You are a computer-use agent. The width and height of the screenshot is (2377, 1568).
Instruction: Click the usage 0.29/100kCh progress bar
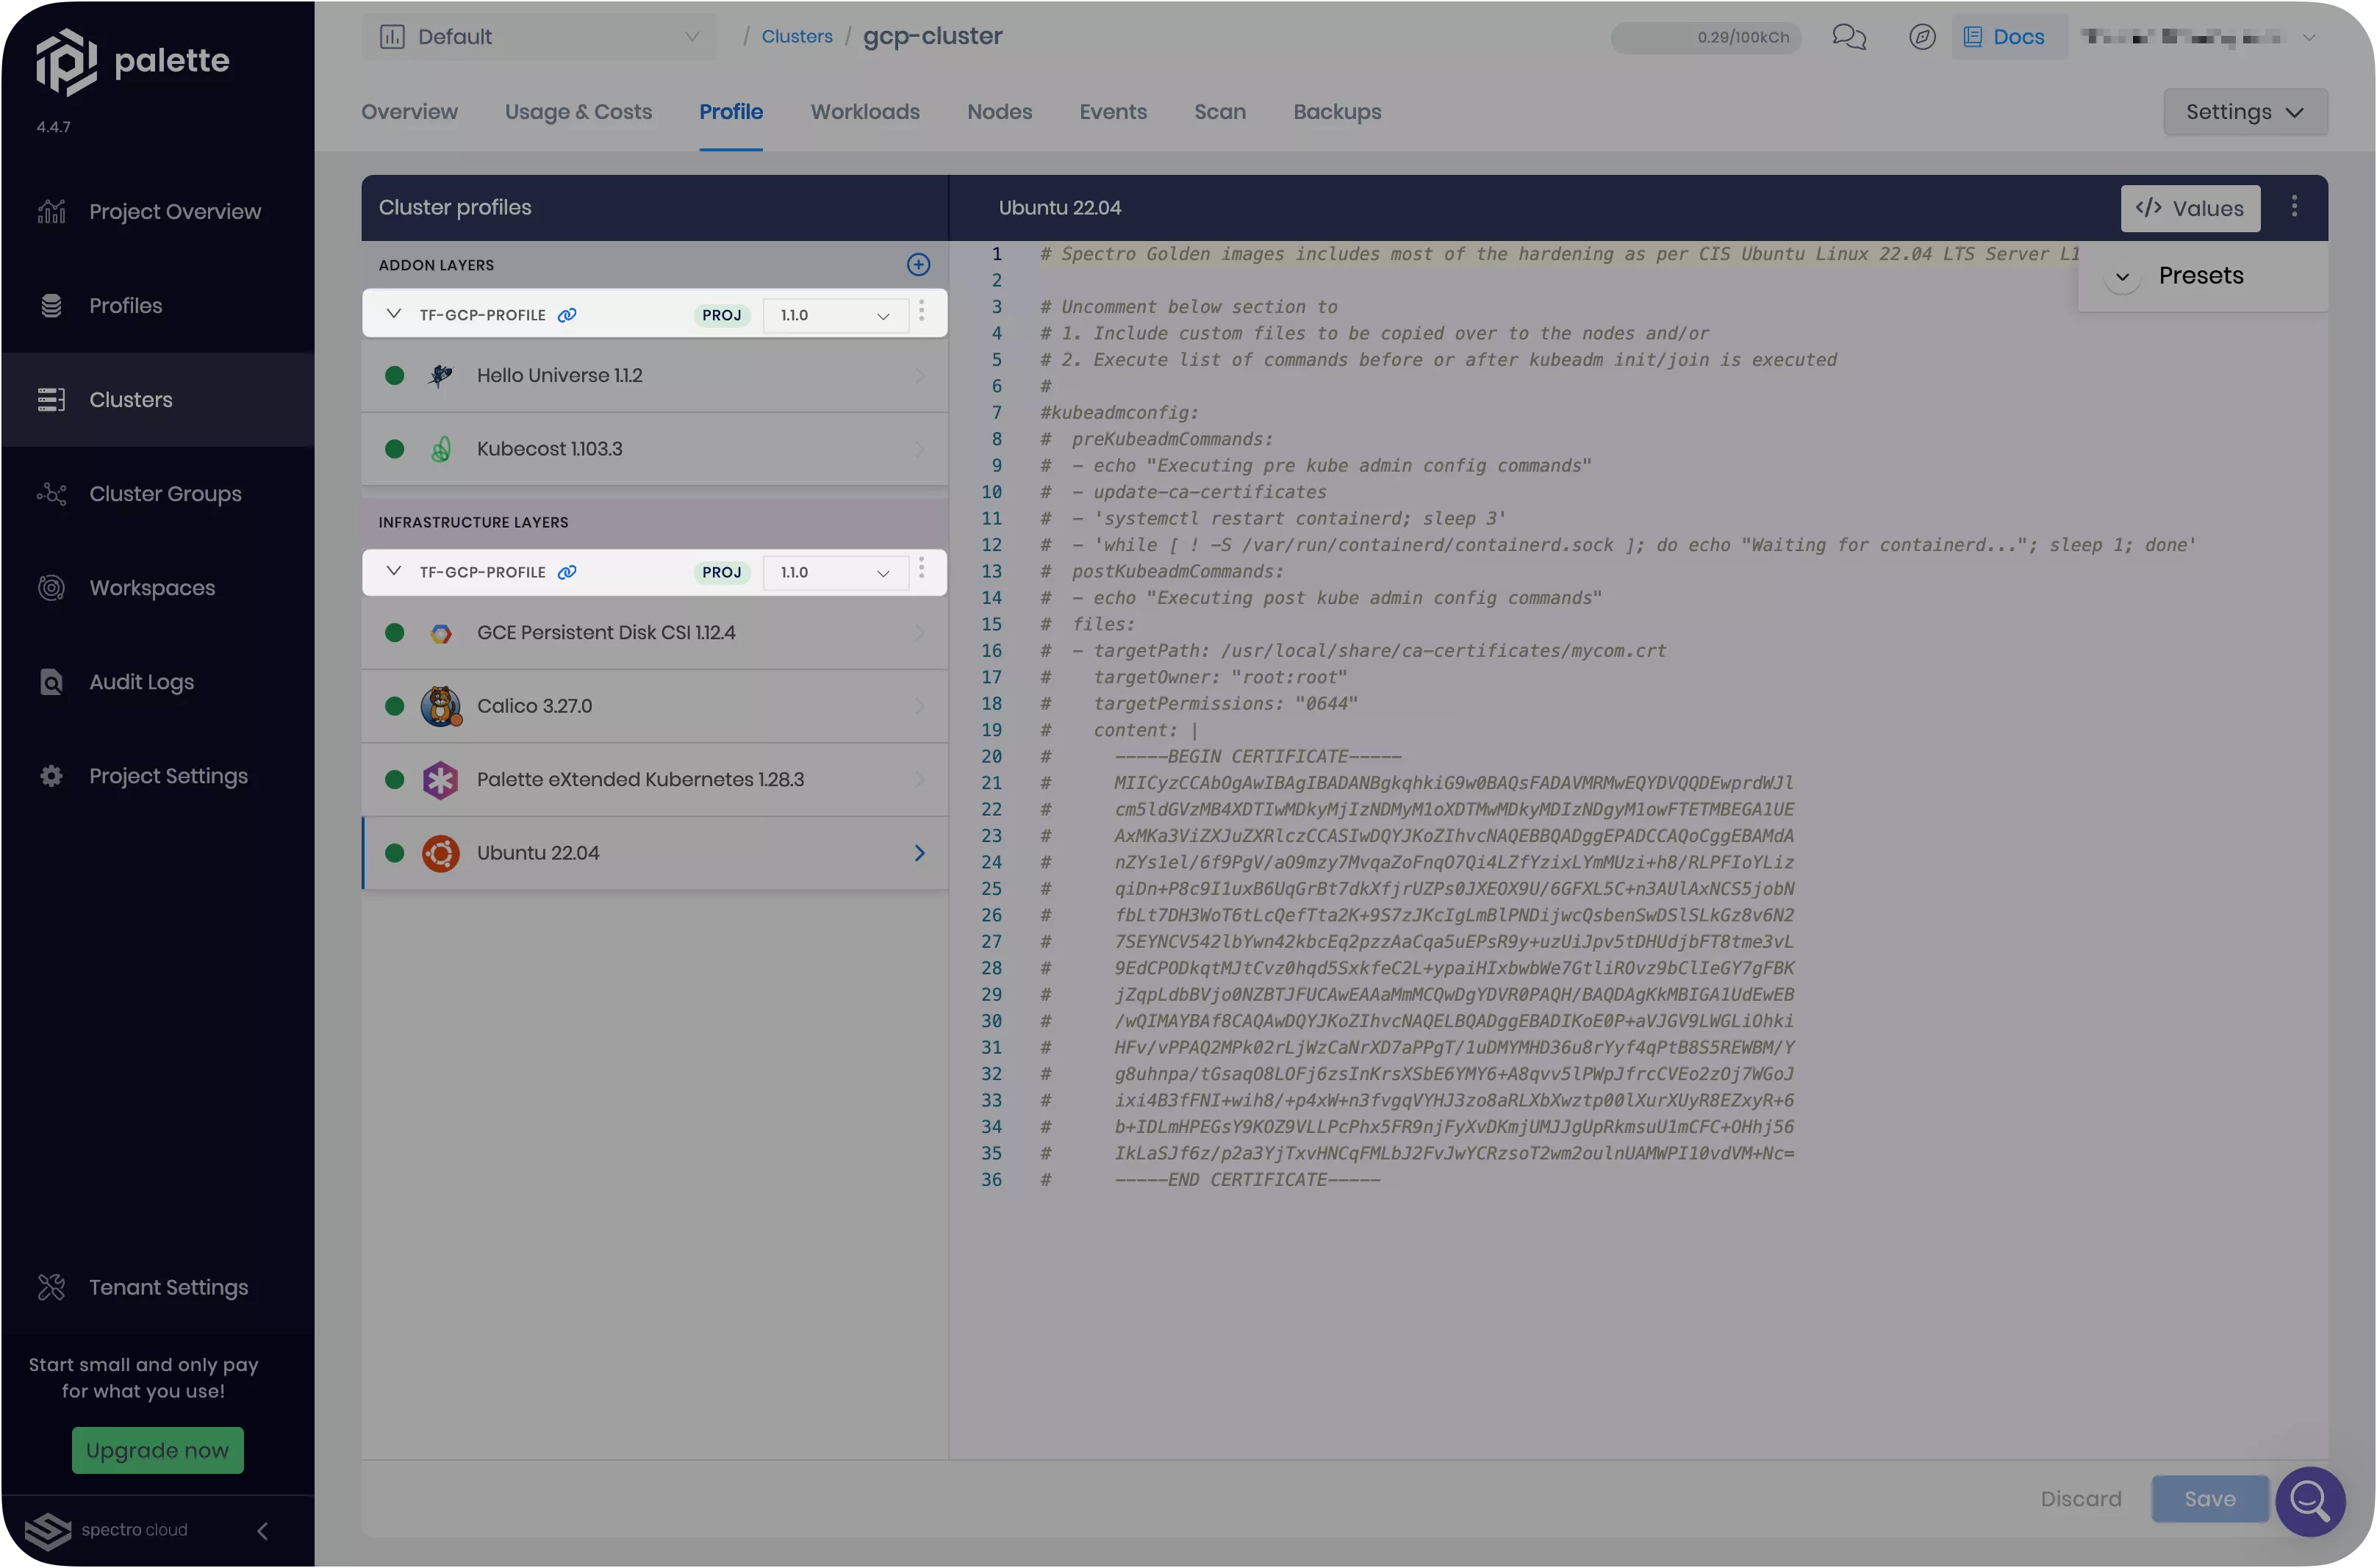click(1705, 37)
